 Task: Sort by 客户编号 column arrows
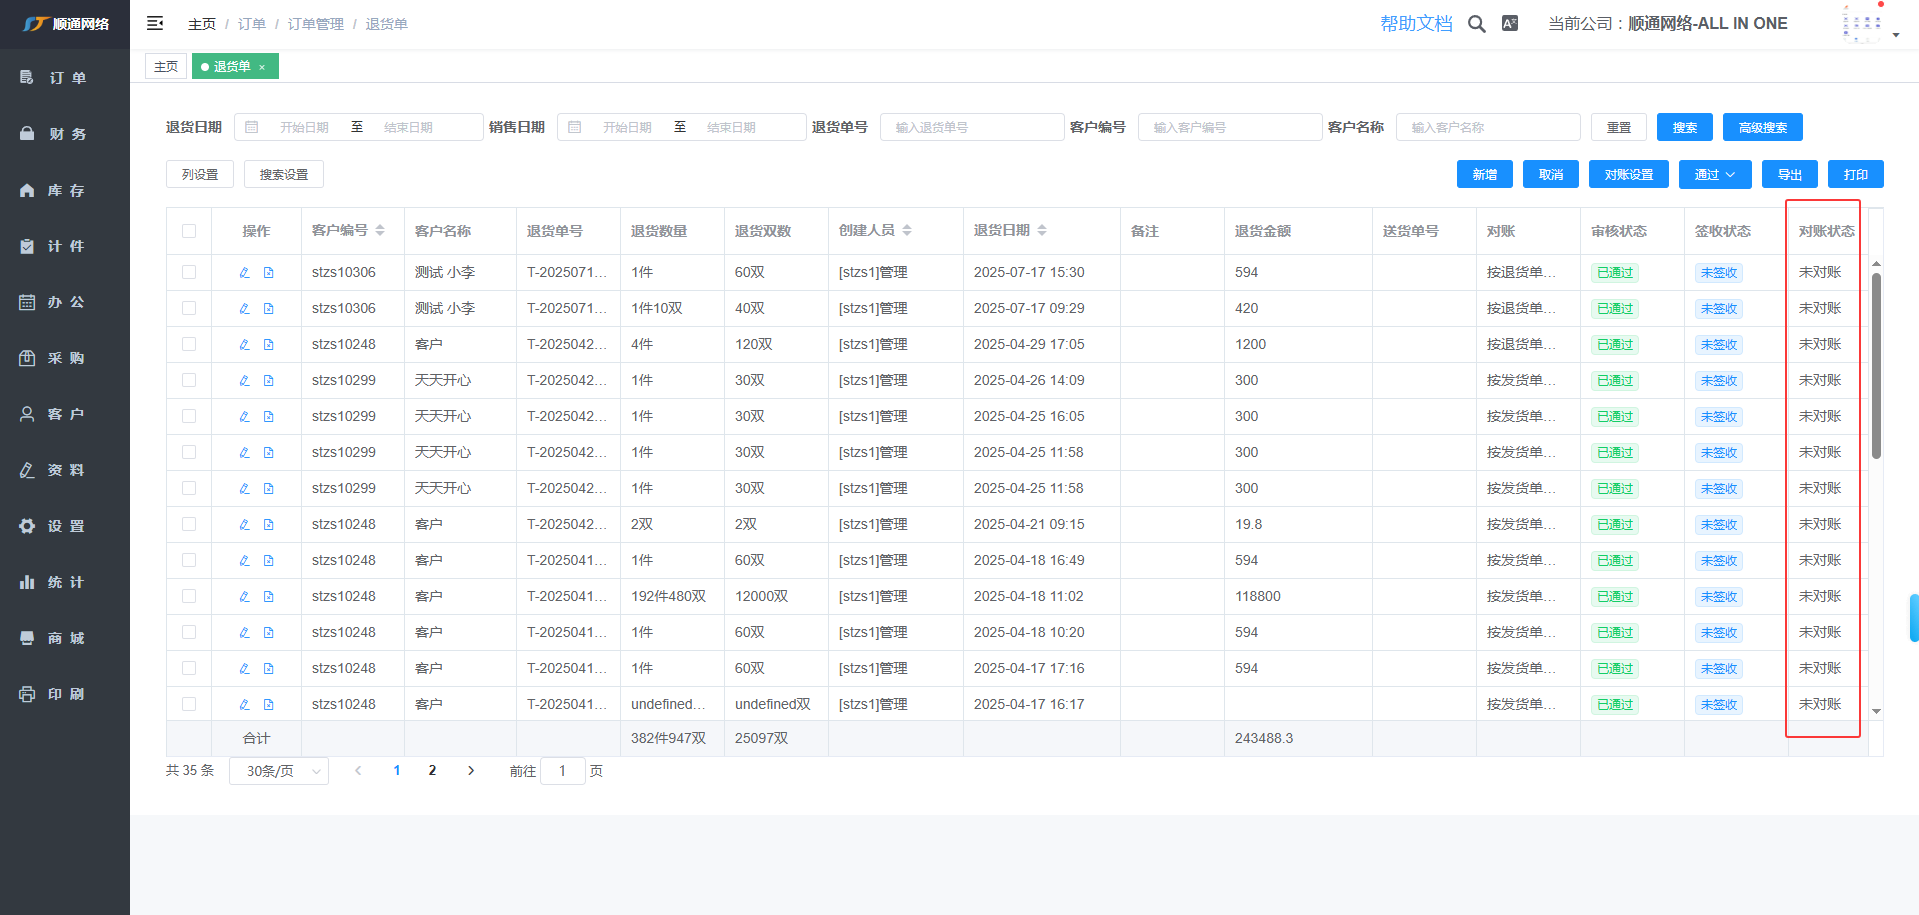[x=380, y=230]
